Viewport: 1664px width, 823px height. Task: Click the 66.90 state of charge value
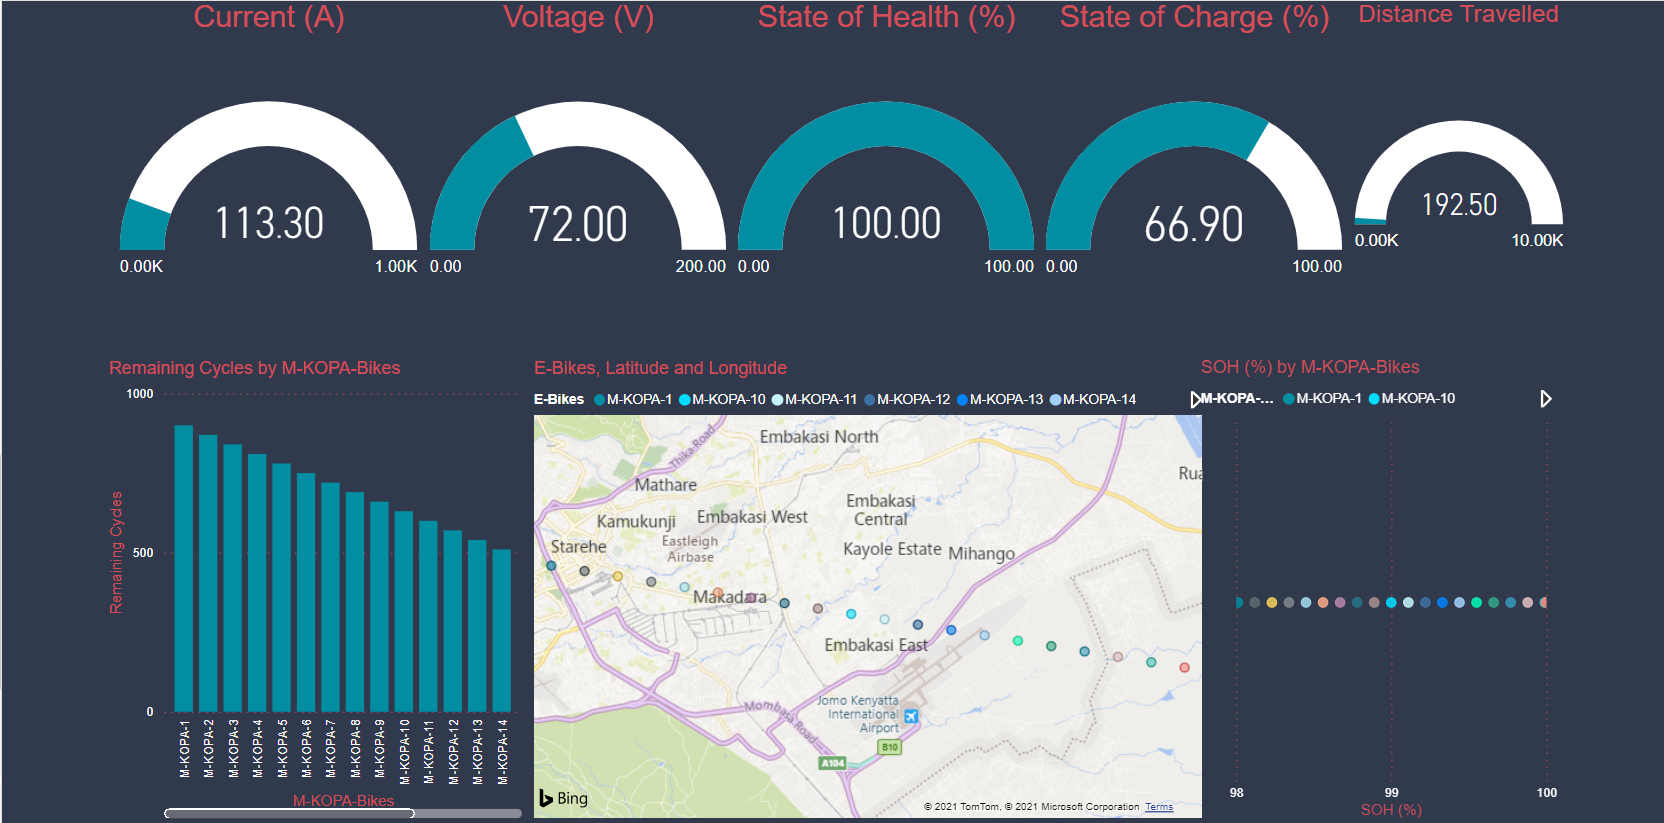(x=1194, y=224)
